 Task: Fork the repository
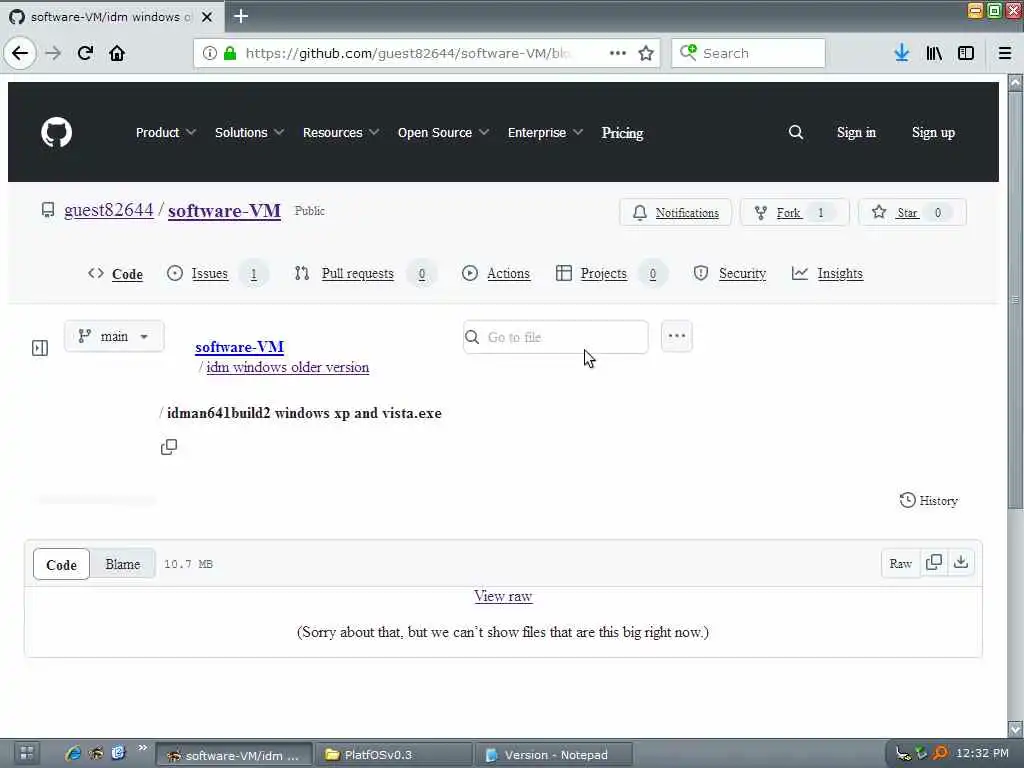[794, 212]
